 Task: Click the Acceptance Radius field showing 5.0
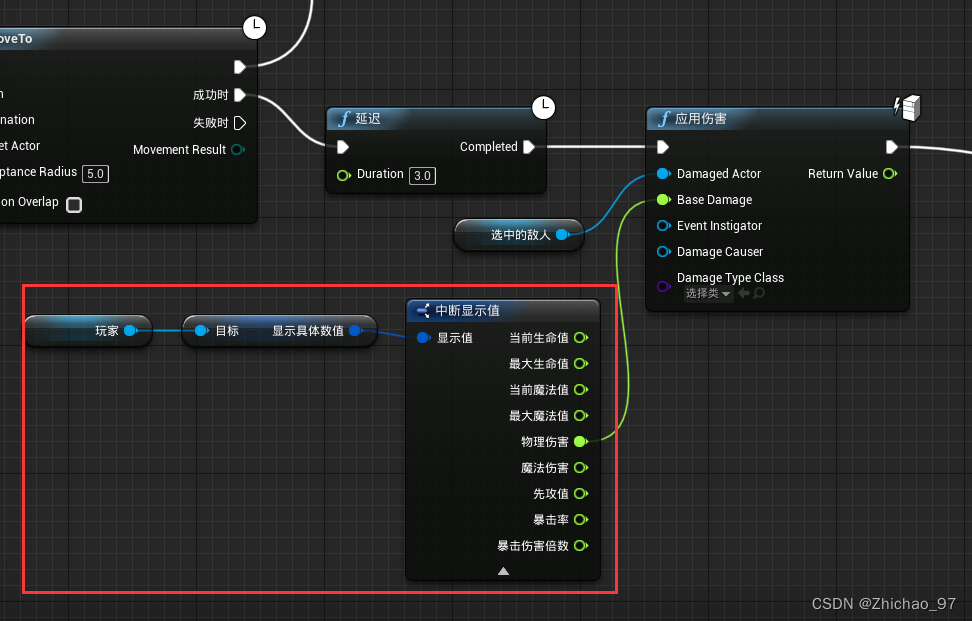pyautogui.click(x=95, y=173)
